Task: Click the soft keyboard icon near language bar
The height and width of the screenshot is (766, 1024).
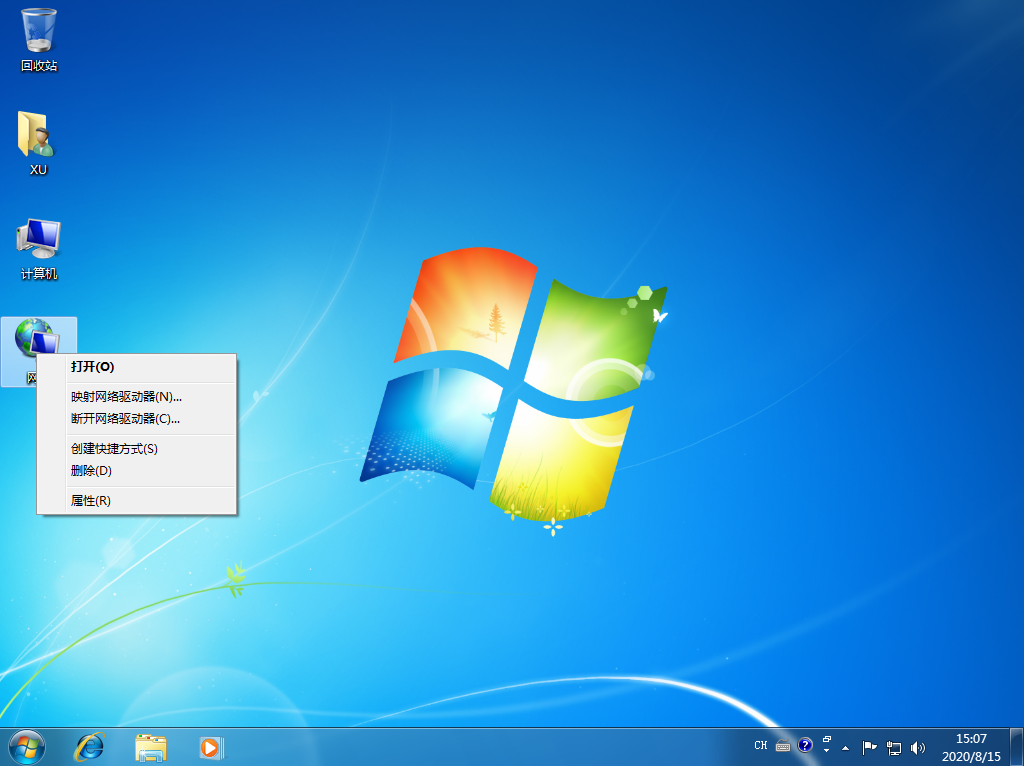Action: 782,745
